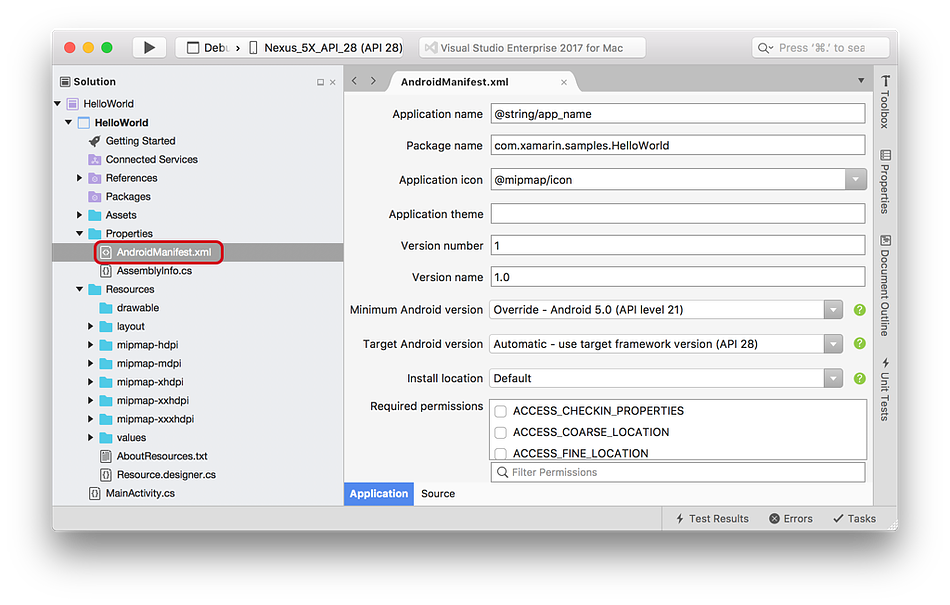The width and height of the screenshot is (950, 605).
Task: Expand the mipmap-mdpi folder
Action: [x=90, y=363]
